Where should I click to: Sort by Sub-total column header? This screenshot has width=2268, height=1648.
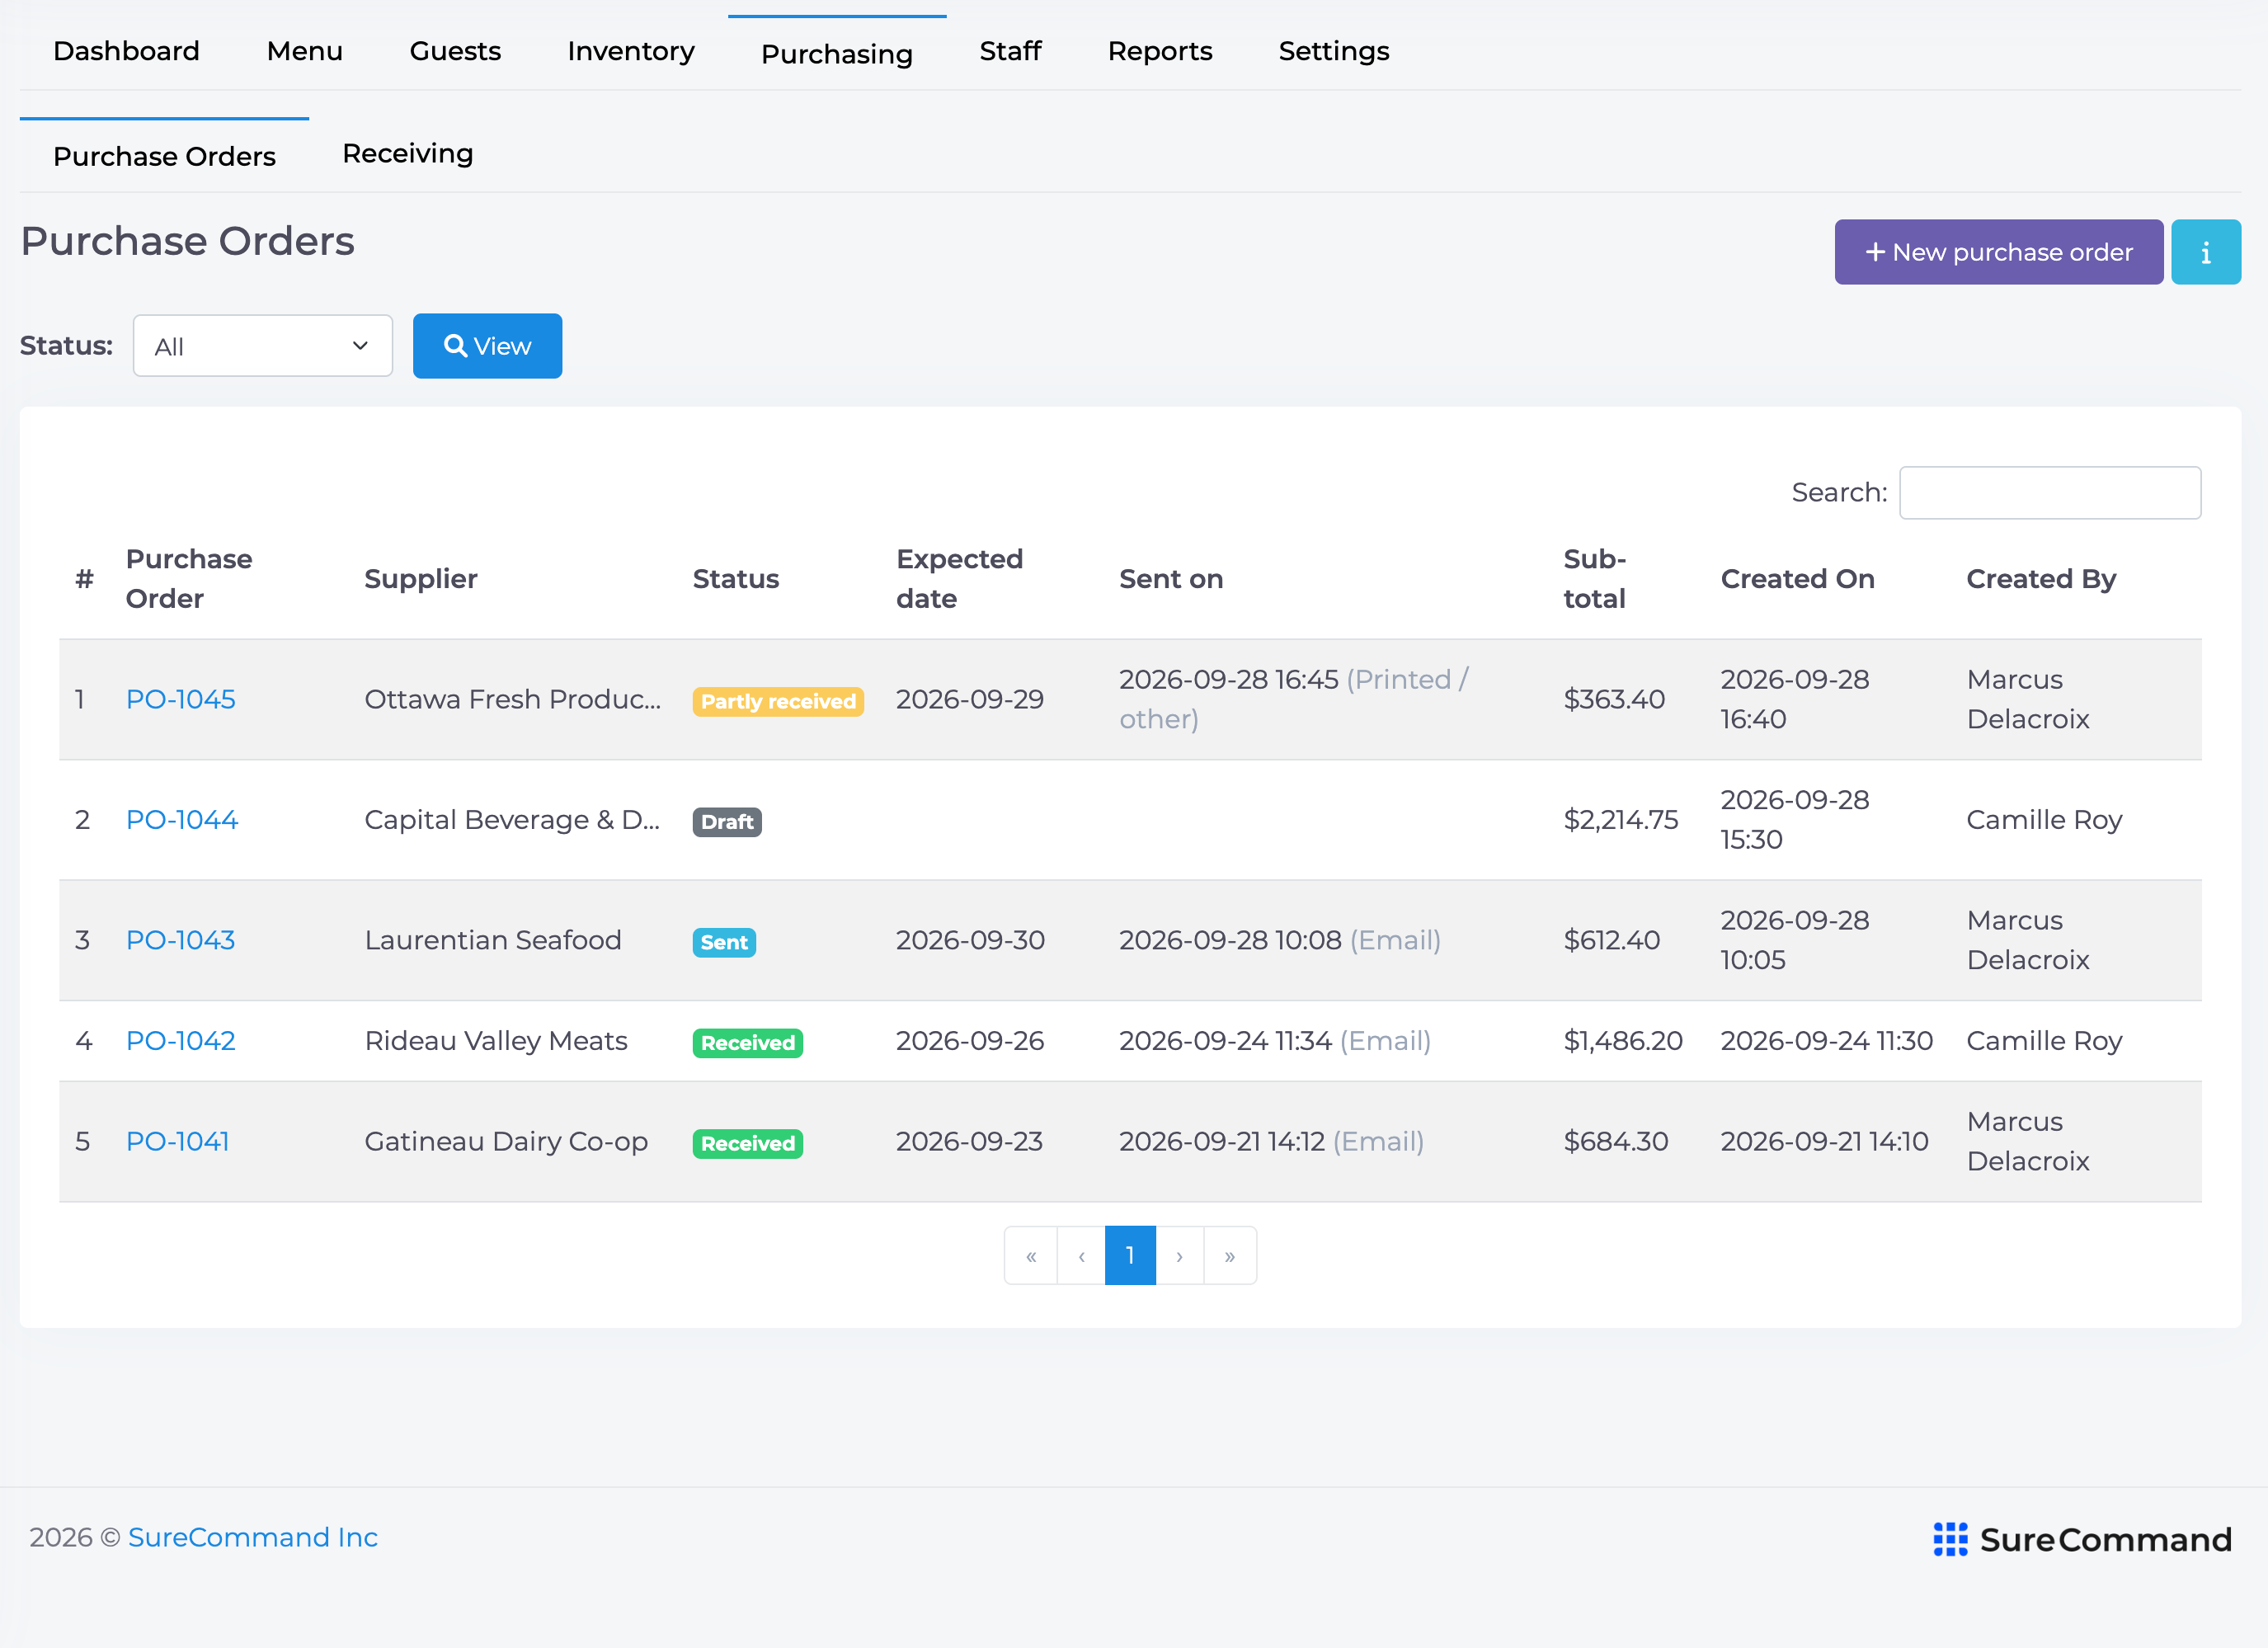tap(1595, 578)
